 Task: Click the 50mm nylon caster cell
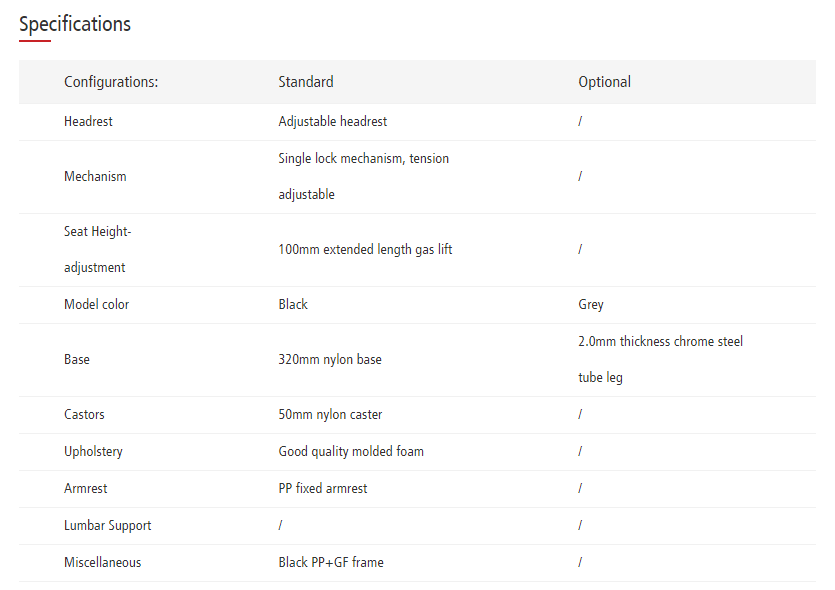330,414
